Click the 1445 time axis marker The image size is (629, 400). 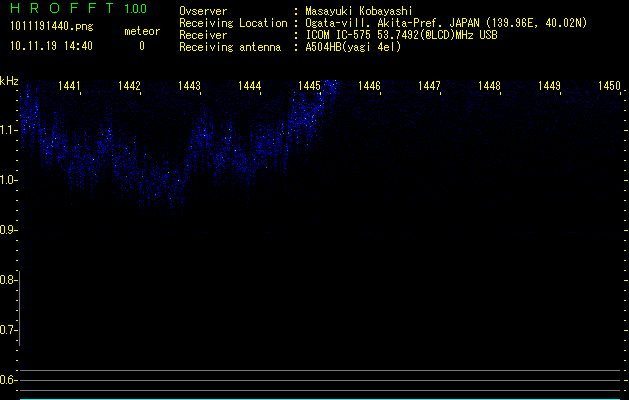pos(310,86)
